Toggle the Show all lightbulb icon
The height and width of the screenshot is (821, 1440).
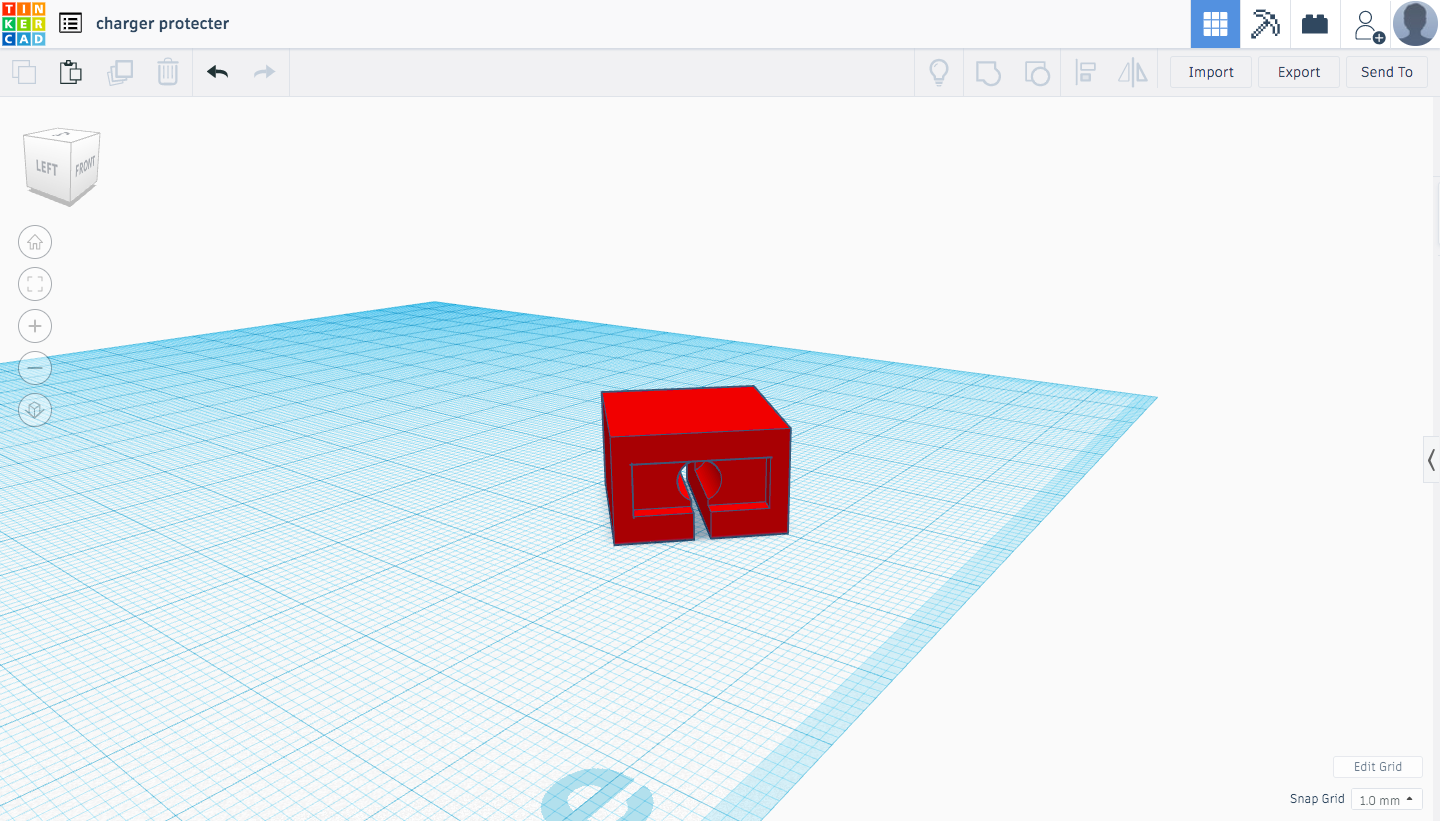(x=939, y=72)
